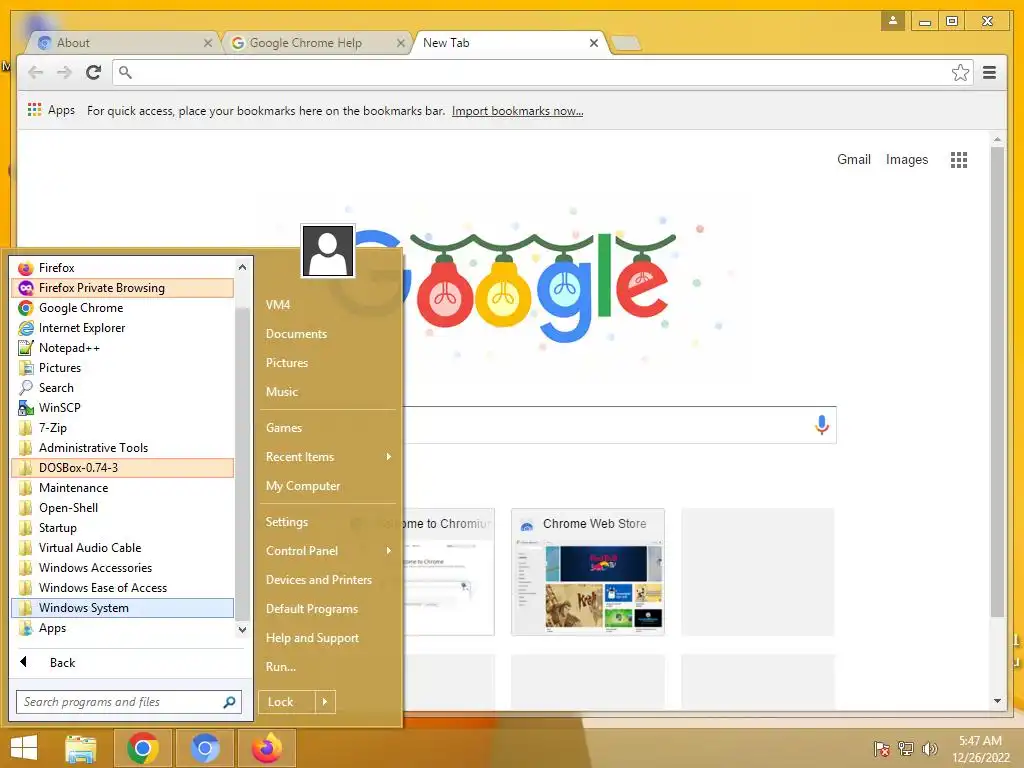Go back in Chrome navigation
1024x768 pixels.
tap(36, 72)
